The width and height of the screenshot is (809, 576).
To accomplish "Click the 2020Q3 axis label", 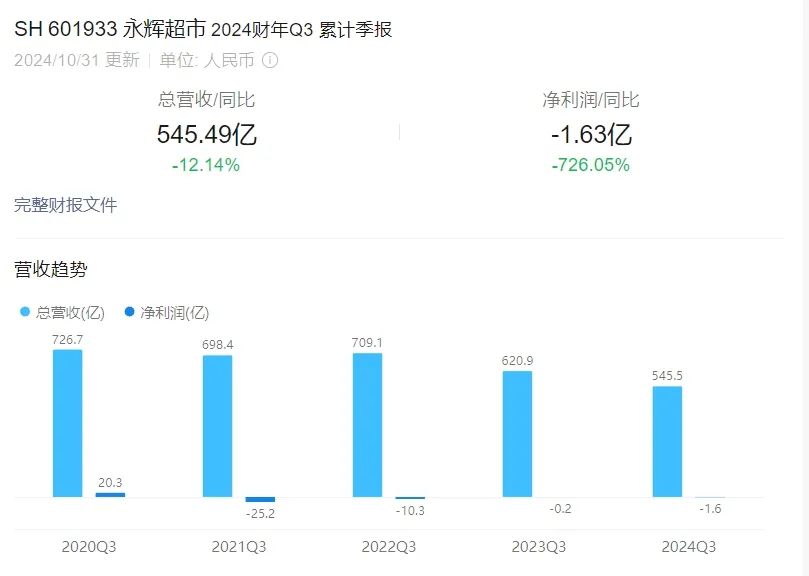I will coord(89,547).
